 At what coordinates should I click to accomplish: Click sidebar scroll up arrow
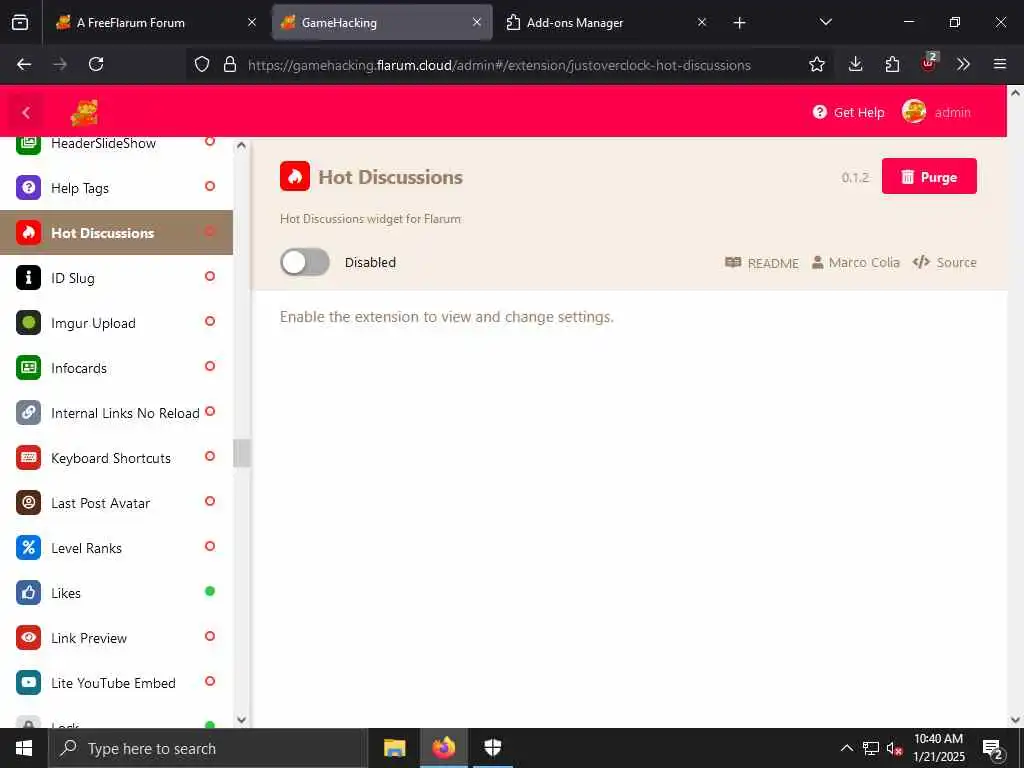click(241, 146)
